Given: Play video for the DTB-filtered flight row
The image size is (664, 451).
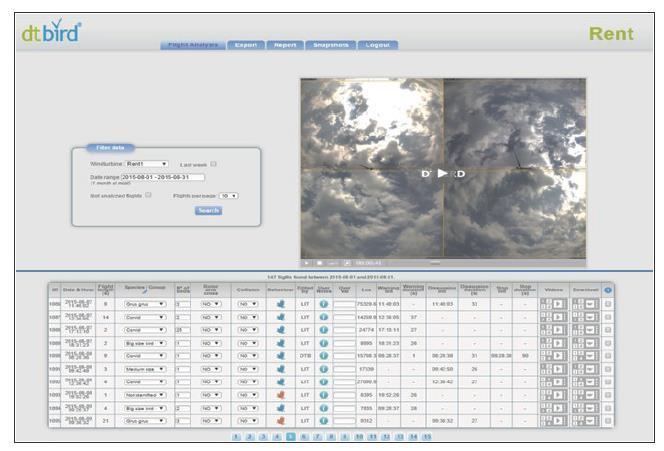Looking at the screenshot, I should (558, 356).
